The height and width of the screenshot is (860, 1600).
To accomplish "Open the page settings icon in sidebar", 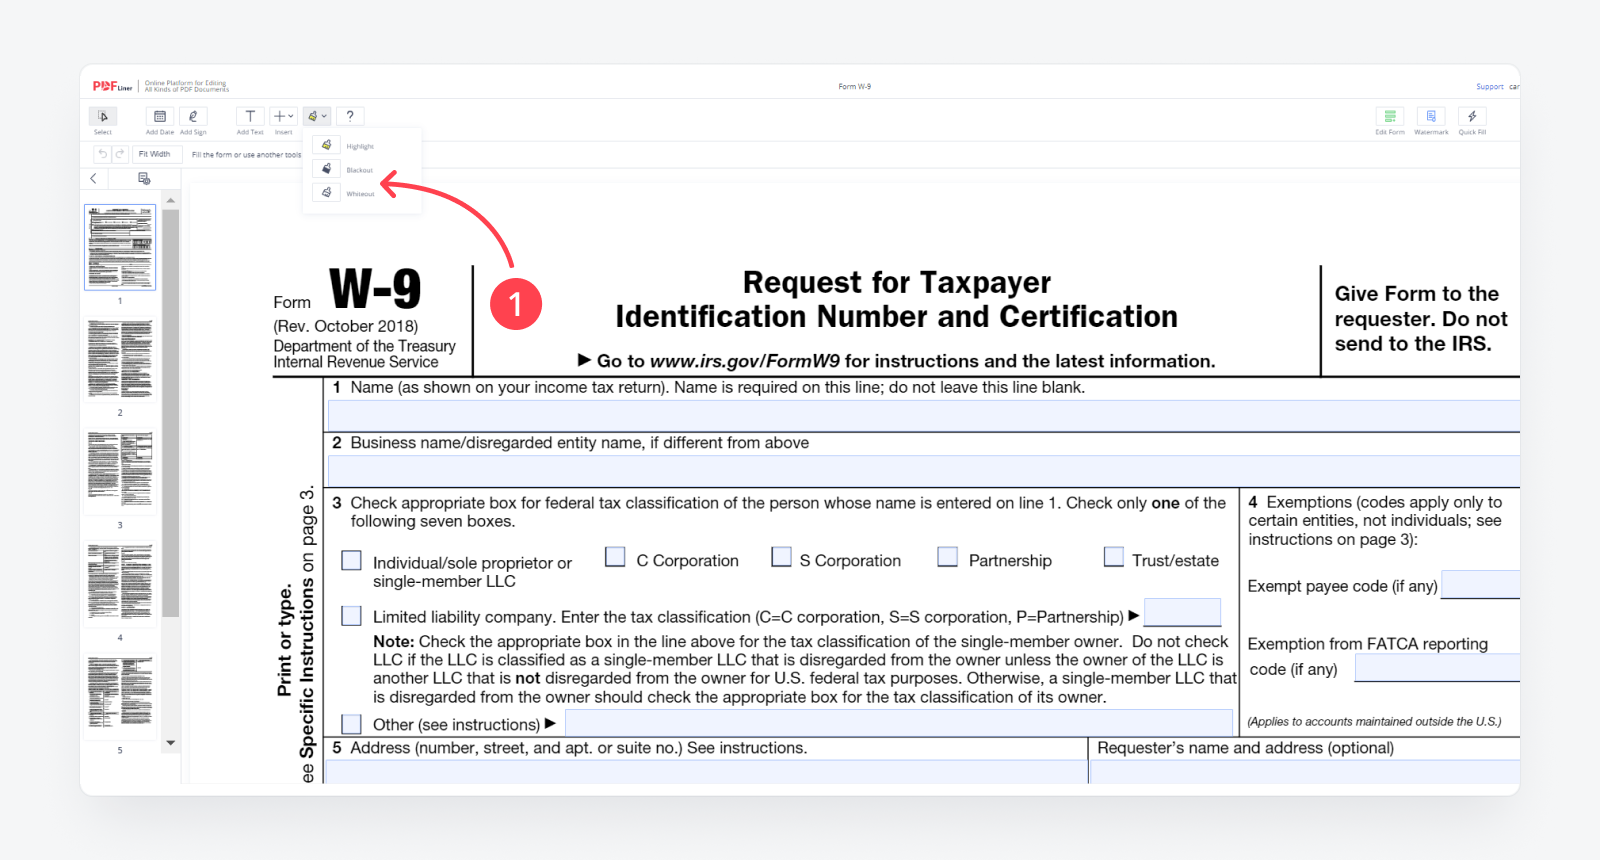I will (144, 179).
